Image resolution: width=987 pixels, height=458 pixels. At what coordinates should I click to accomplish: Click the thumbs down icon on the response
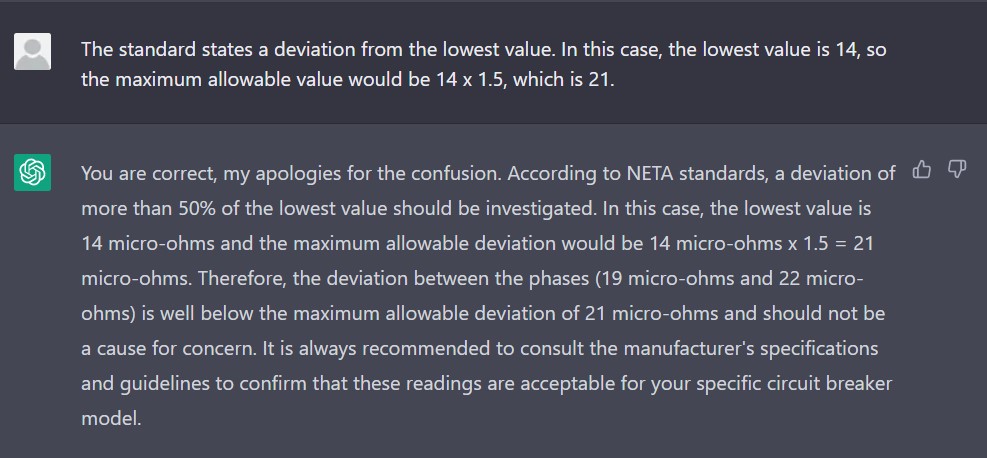coord(956,171)
